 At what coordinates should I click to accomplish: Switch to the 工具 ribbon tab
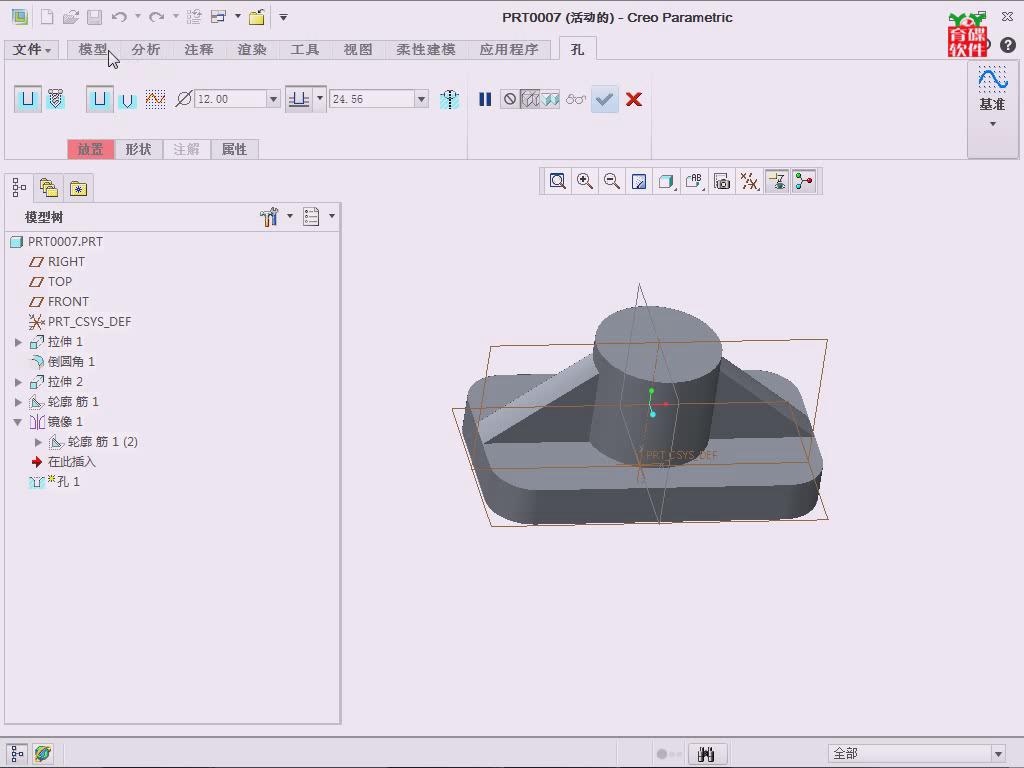(305, 50)
